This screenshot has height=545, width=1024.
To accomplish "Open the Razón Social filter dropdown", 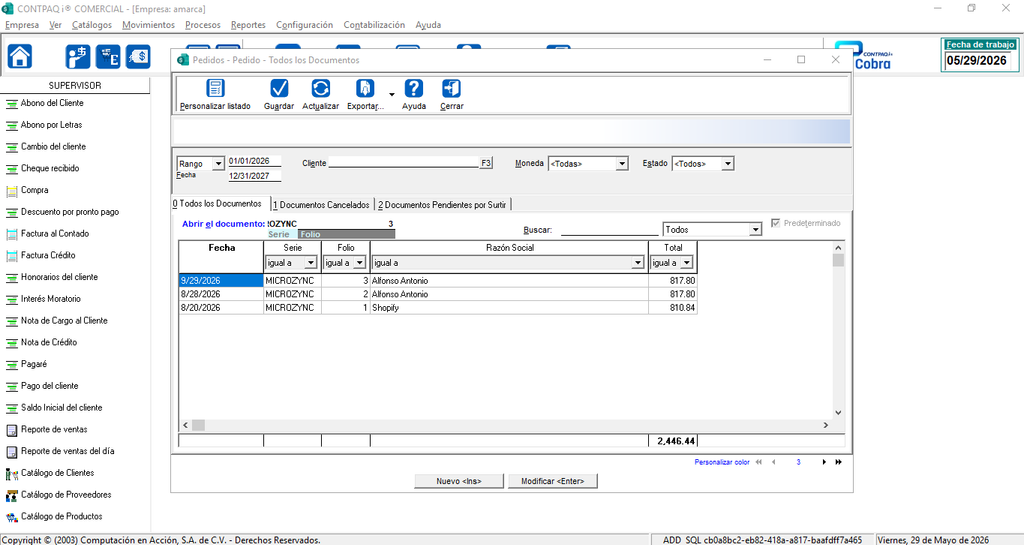I will [x=637, y=263].
